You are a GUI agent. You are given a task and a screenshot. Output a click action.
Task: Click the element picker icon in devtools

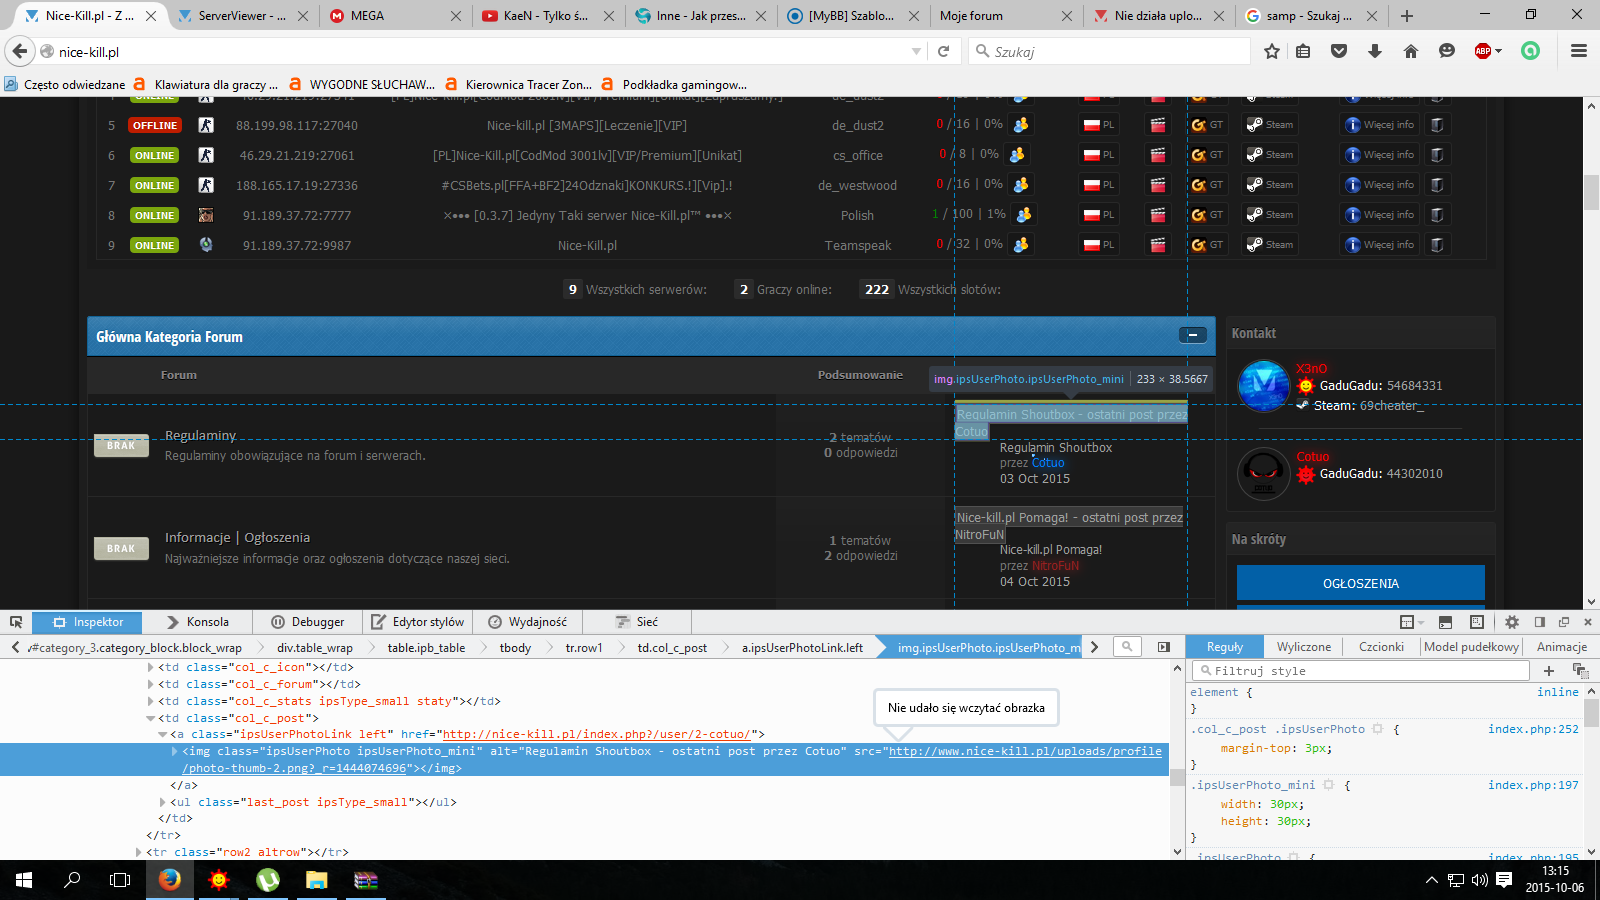coord(16,622)
